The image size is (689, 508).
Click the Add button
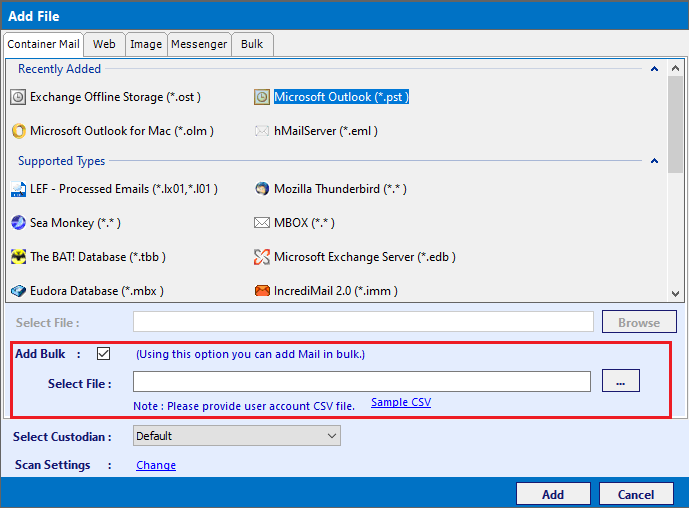coord(553,494)
